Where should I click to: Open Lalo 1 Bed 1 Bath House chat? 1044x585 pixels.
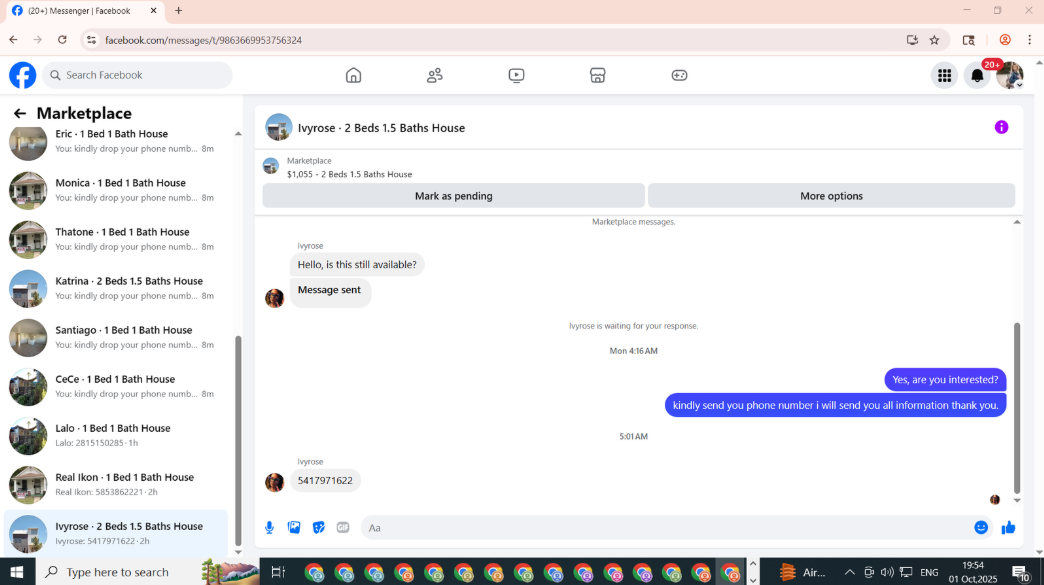(116, 435)
